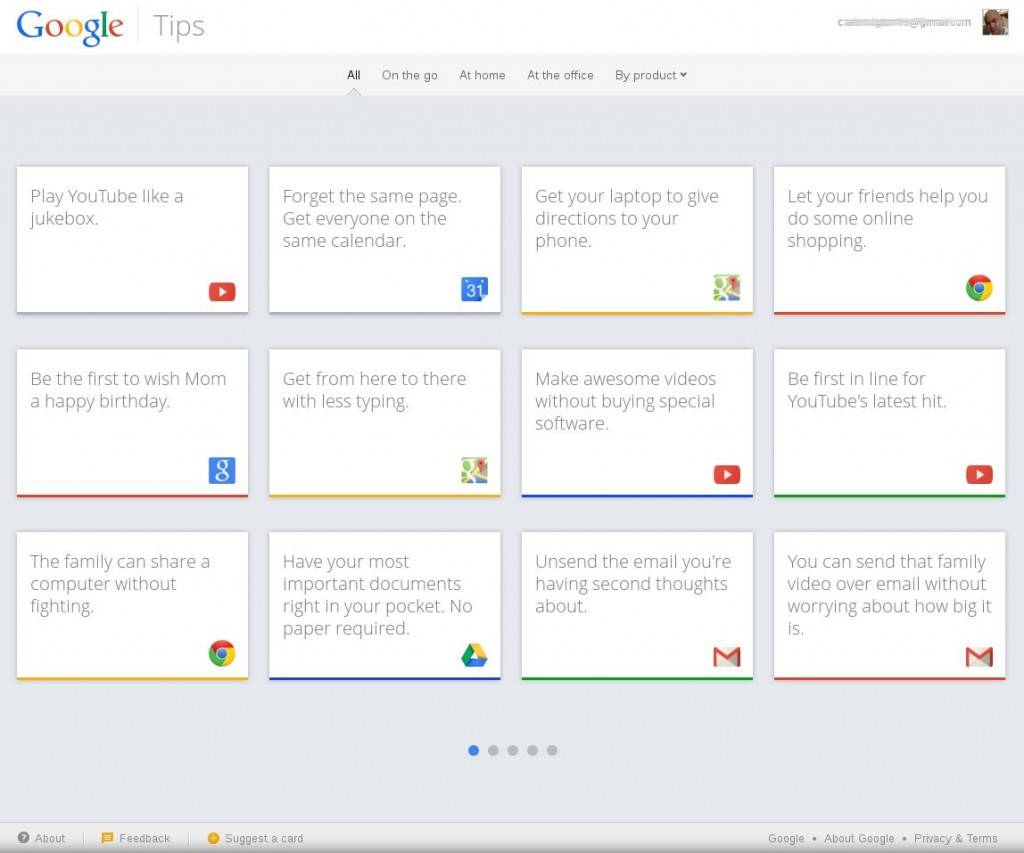Select the Calendar icon on the shared calendar card
Screen dimensions: 1024x853
click(x=474, y=288)
